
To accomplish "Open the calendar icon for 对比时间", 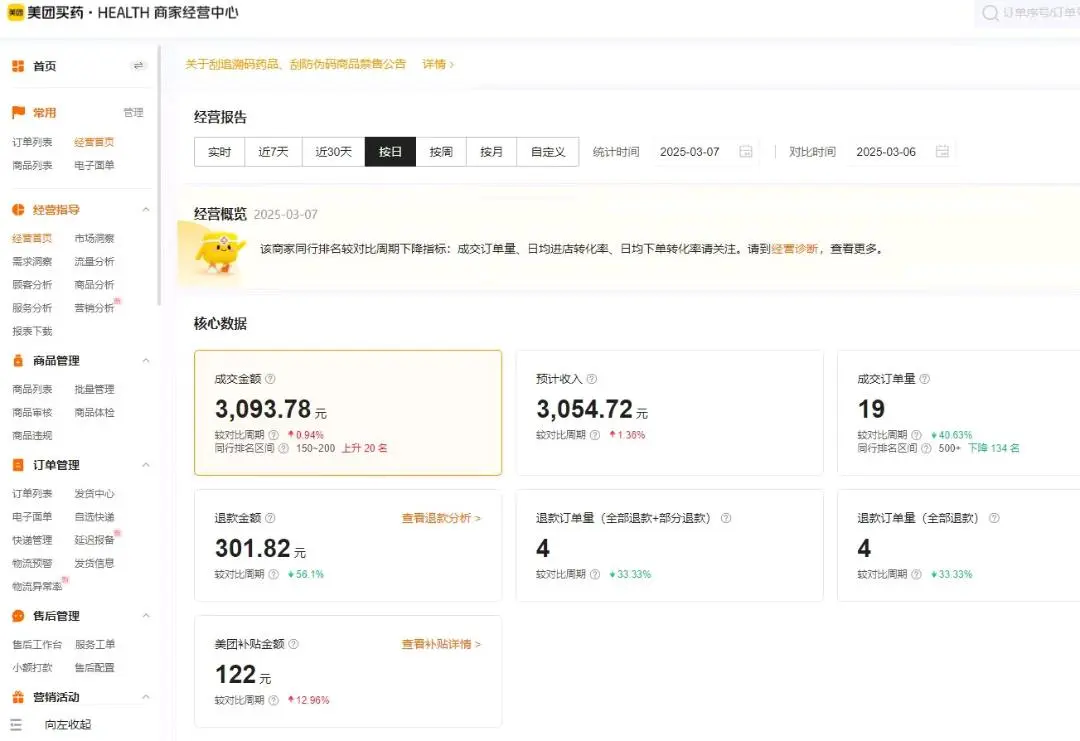I will click(x=942, y=152).
